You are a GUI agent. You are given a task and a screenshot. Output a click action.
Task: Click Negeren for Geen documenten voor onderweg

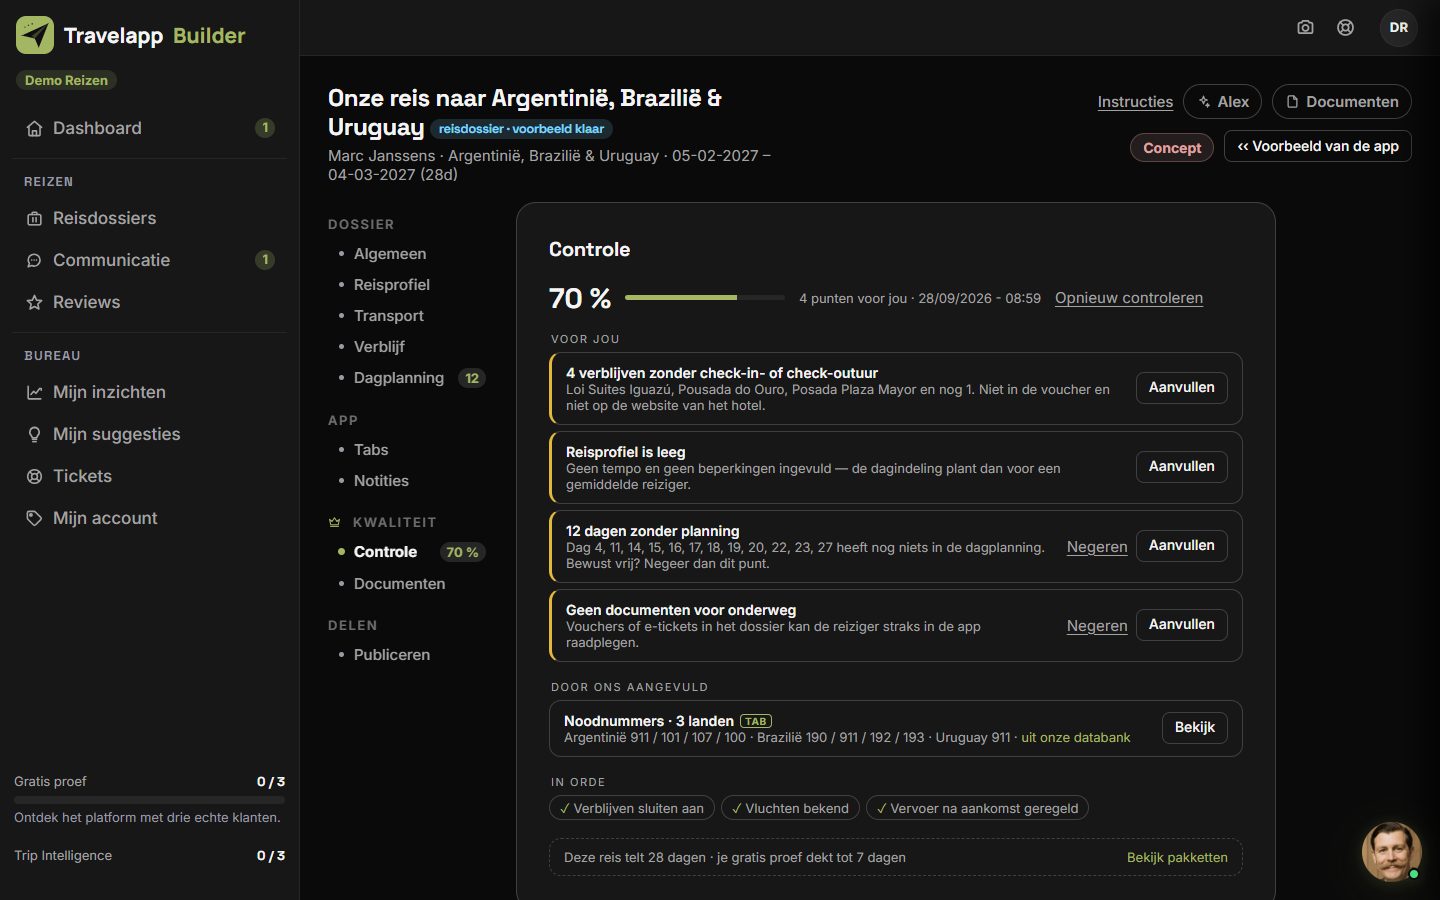point(1097,626)
